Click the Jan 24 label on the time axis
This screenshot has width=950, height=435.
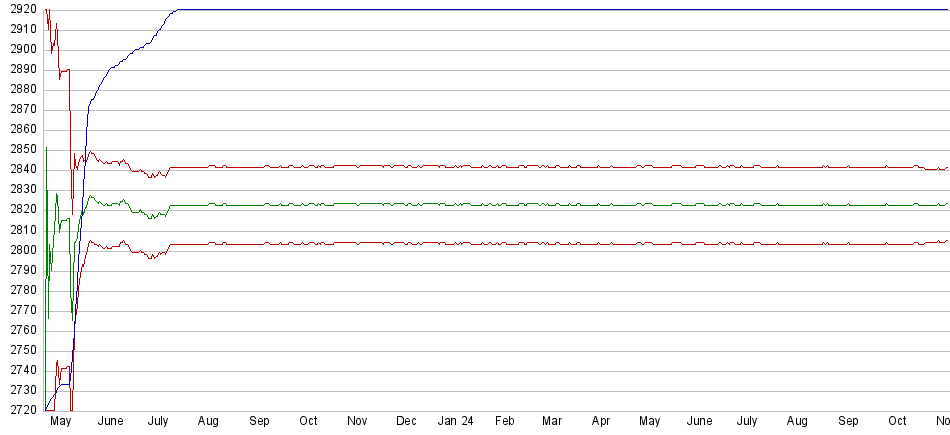click(x=455, y=422)
